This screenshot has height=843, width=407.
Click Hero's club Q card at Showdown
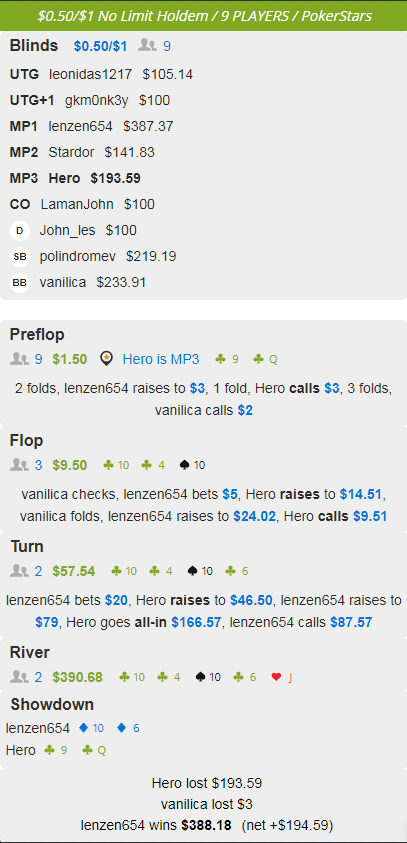(x=94, y=750)
